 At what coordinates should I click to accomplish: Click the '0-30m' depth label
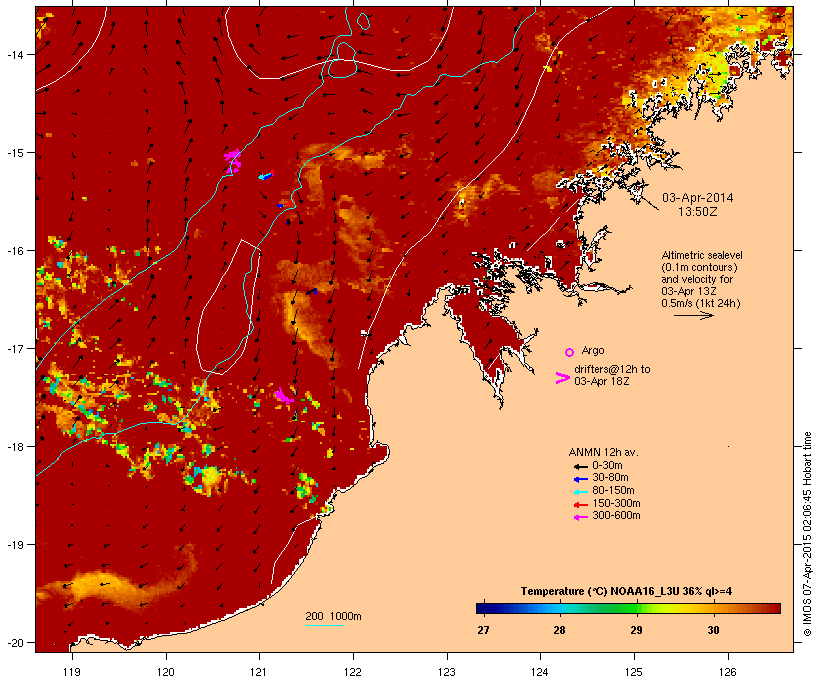coord(607,466)
